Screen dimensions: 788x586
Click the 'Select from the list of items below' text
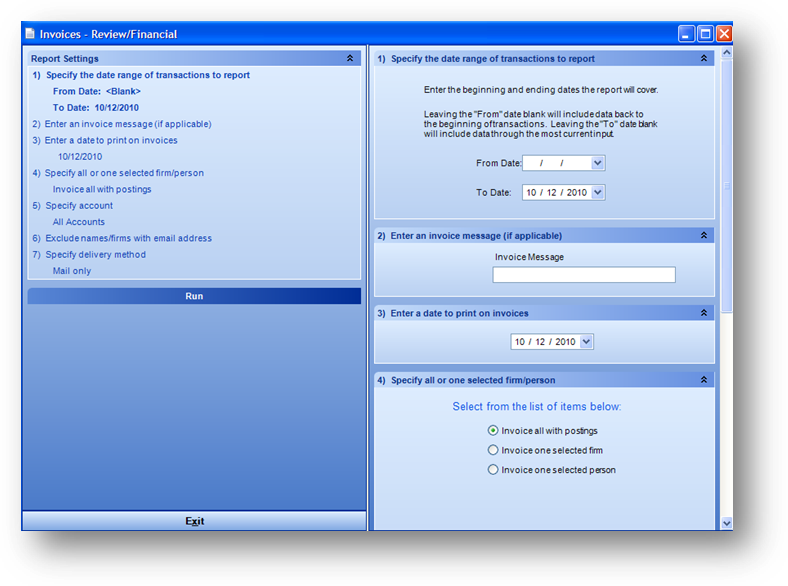coord(537,406)
